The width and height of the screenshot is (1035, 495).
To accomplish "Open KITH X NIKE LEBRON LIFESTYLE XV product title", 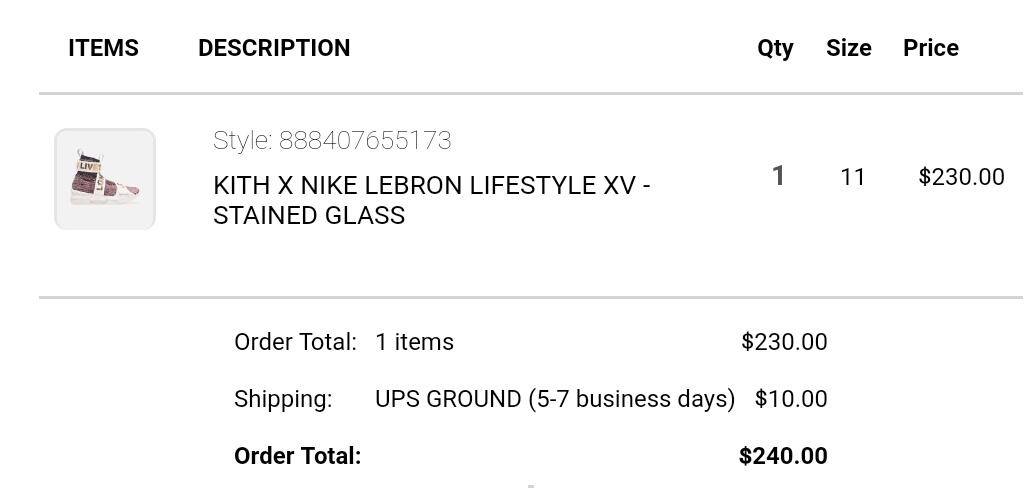I will click(x=432, y=185).
